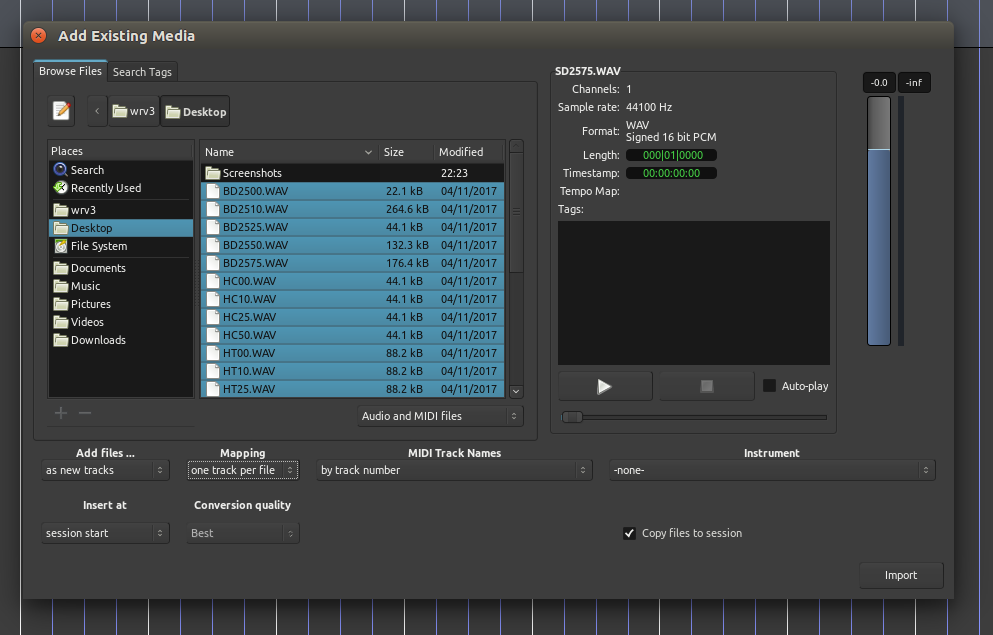Switch to the Search Tags tab

tap(142, 71)
